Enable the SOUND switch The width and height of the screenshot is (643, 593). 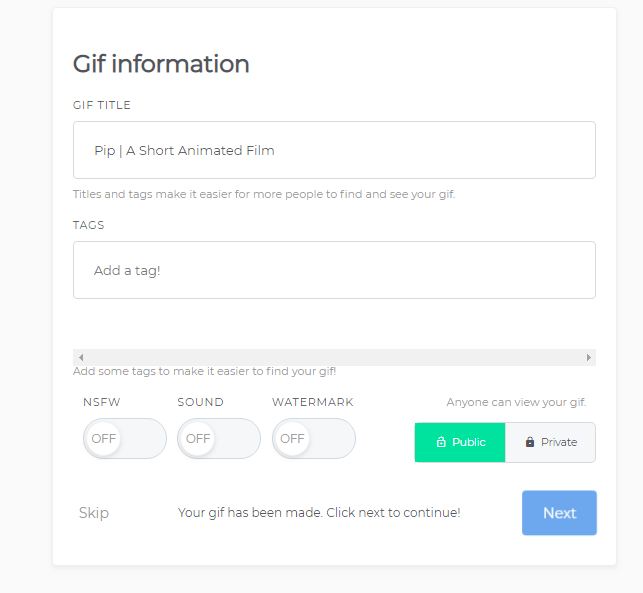click(218, 438)
